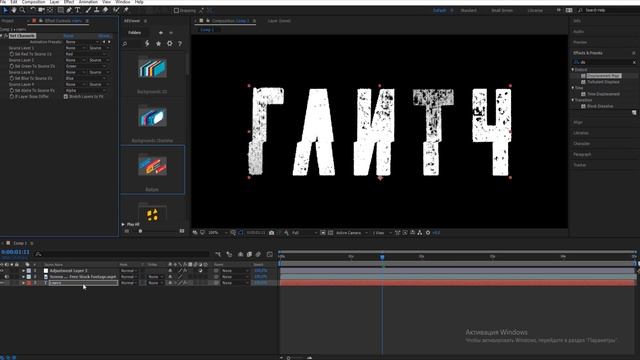Click the AEViewer lightning bolt icon
Image resolution: width=640 pixels, height=360 pixels.
pyautogui.click(x=147, y=44)
